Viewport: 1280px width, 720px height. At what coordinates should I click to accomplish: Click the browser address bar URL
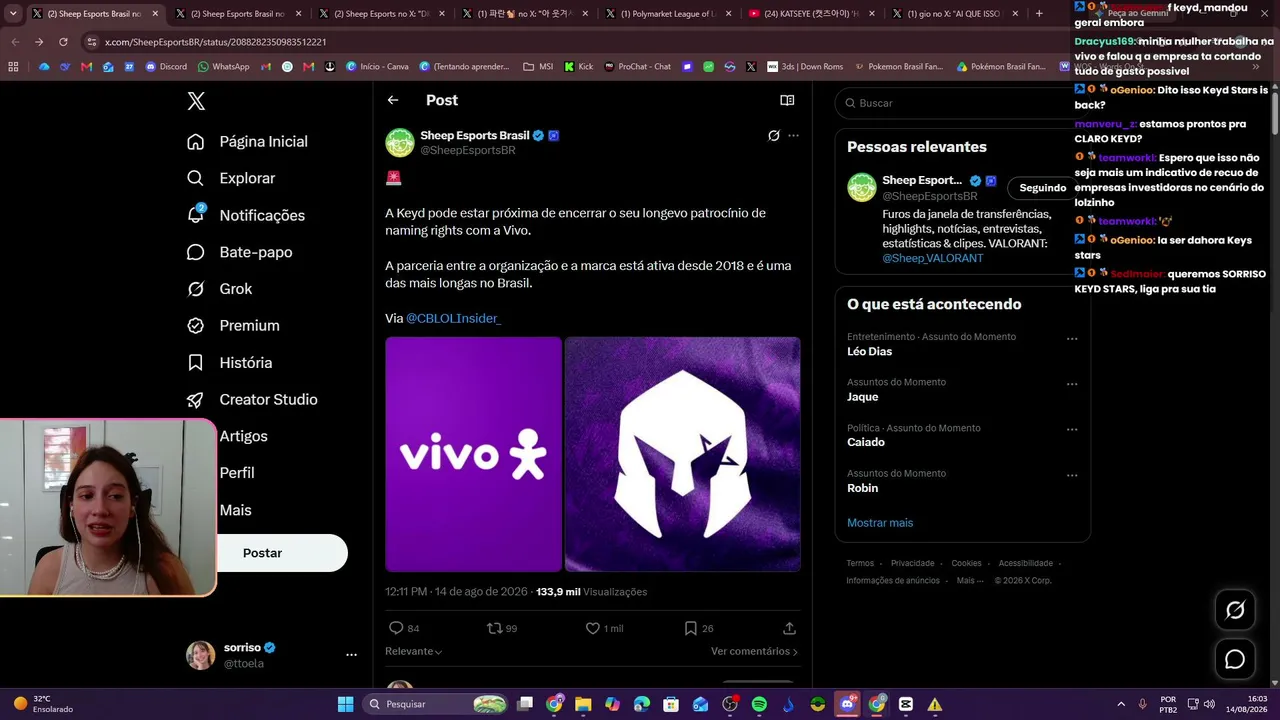tap(216, 42)
